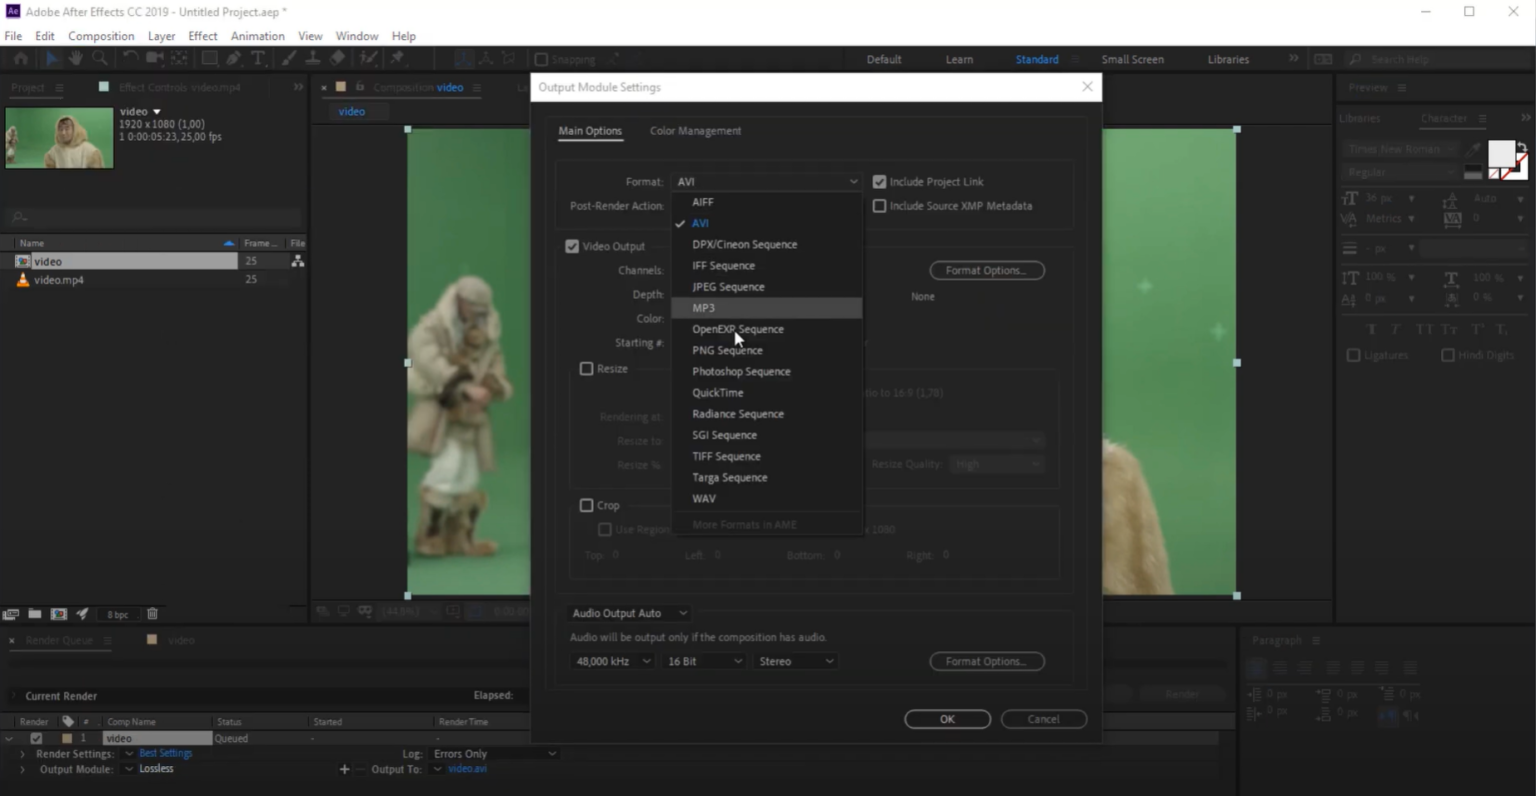
Task: Switch to the Color Management tab
Action: click(x=695, y=131)
